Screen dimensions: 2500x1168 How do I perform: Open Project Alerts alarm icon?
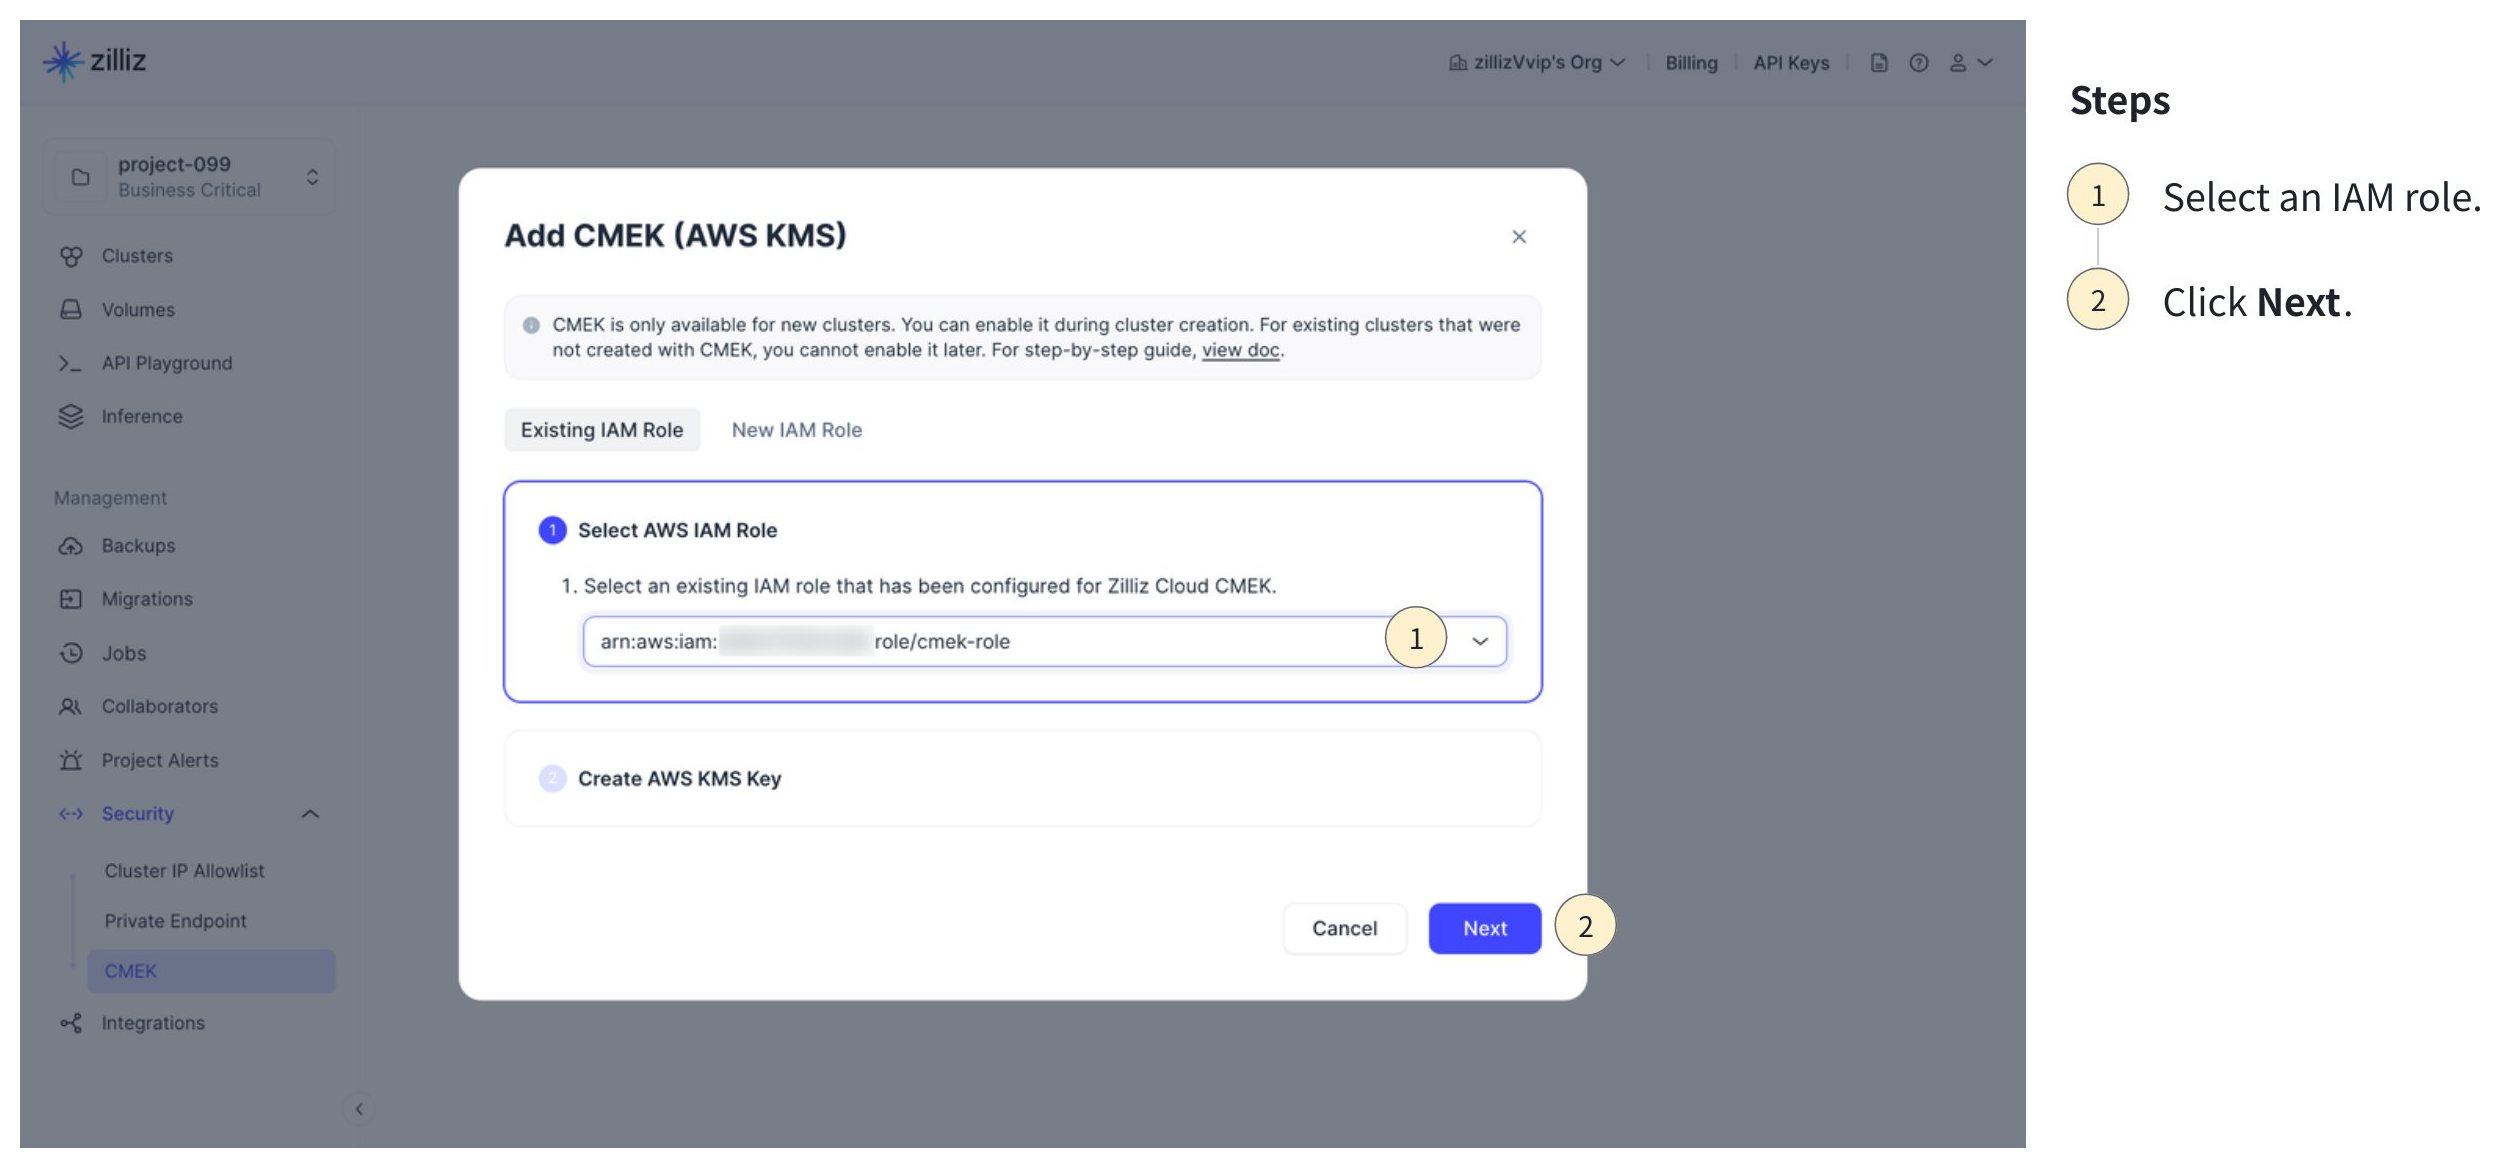pyautogui.click(x=70, y=761)
